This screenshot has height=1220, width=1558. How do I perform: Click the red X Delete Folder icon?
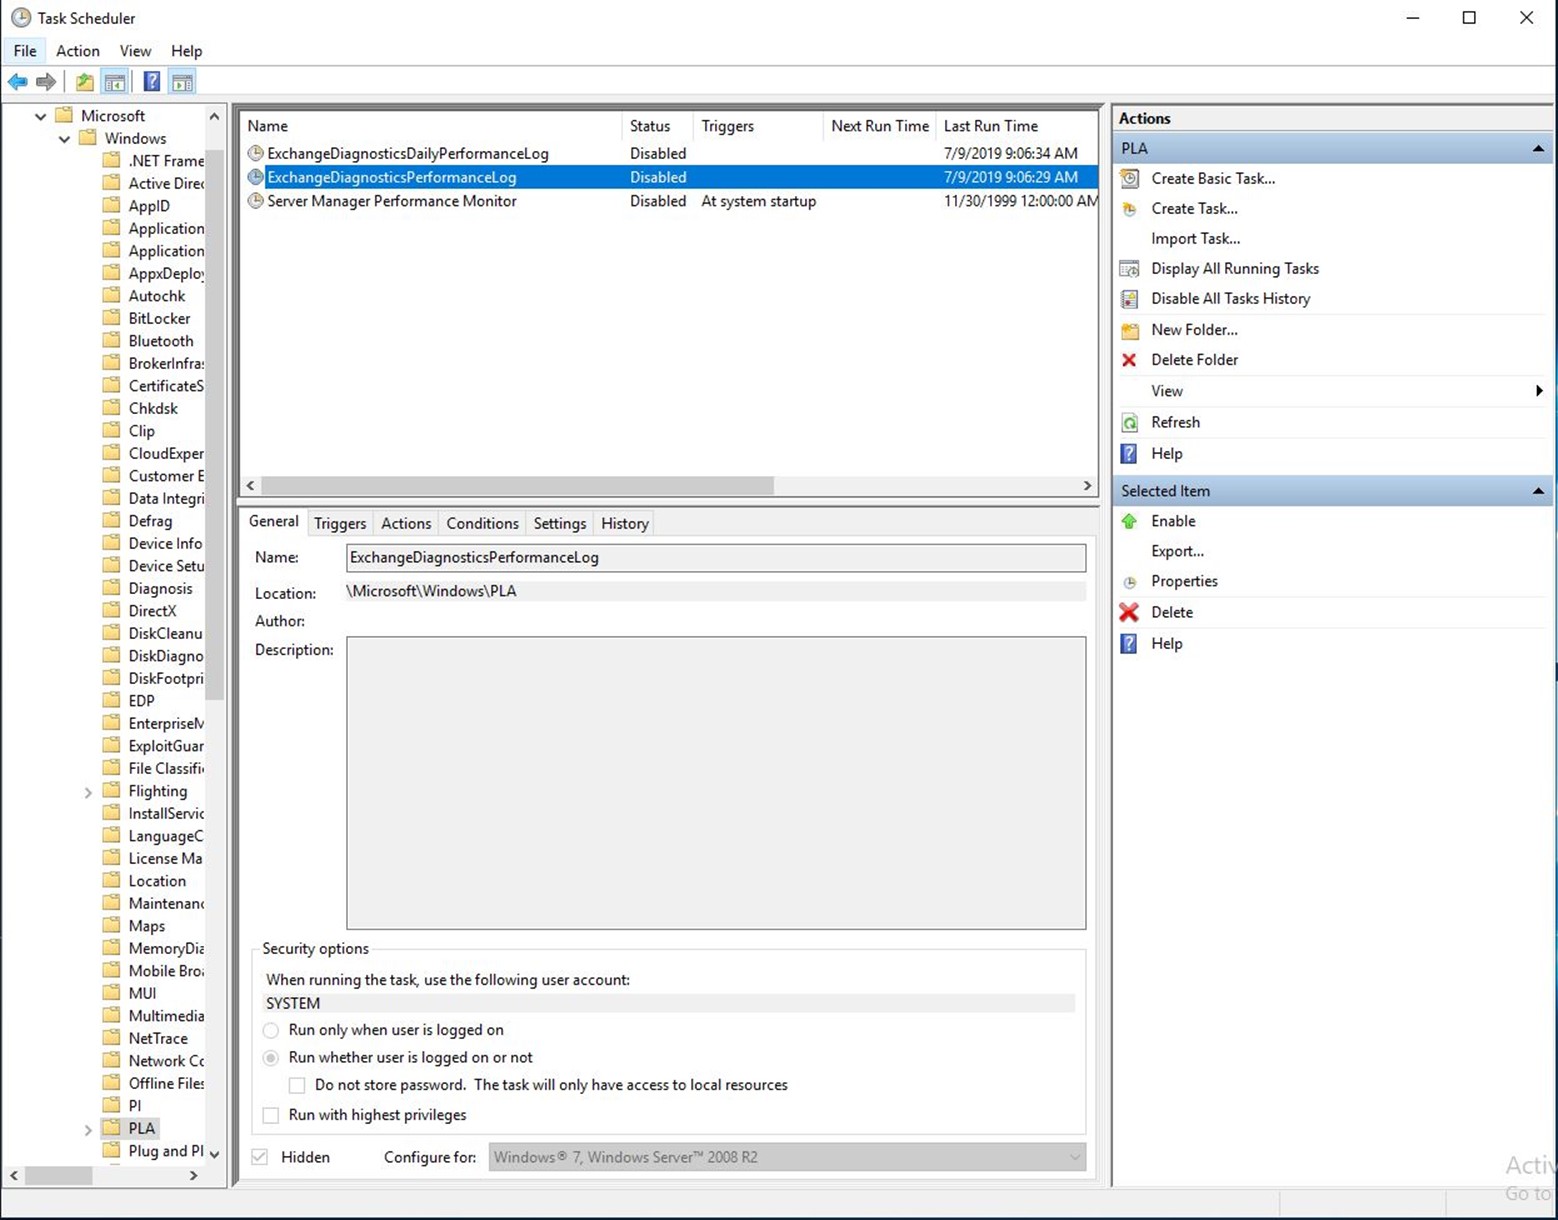click(1130, 360)
